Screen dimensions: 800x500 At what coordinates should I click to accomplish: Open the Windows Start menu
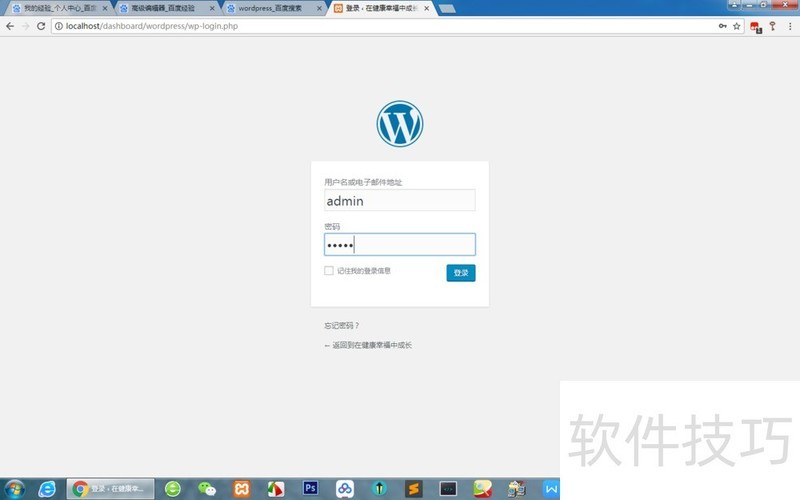[14, 489]
